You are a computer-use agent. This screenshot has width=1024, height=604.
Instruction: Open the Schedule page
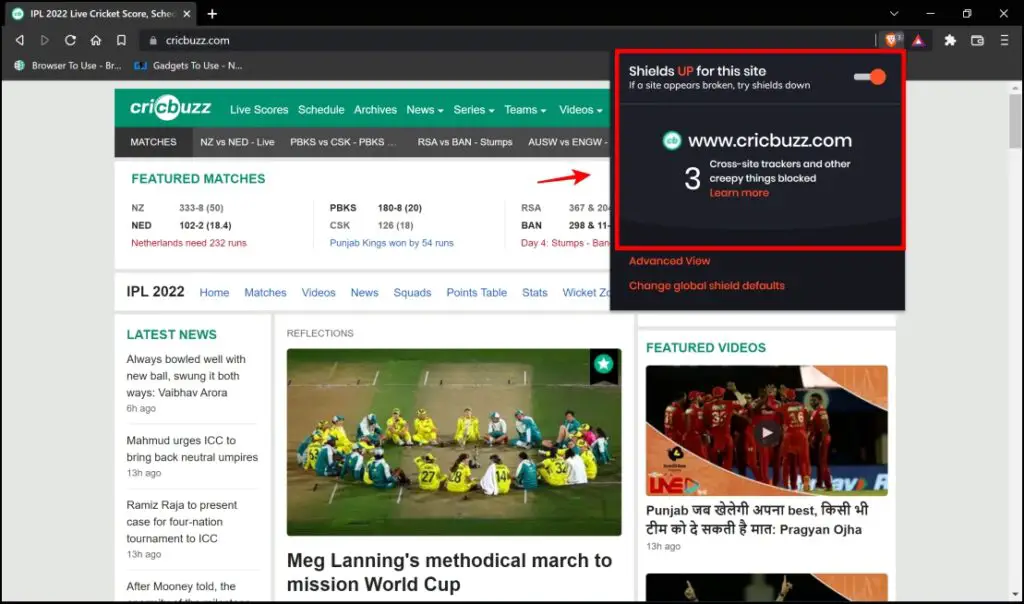click(x=321, y=110)
